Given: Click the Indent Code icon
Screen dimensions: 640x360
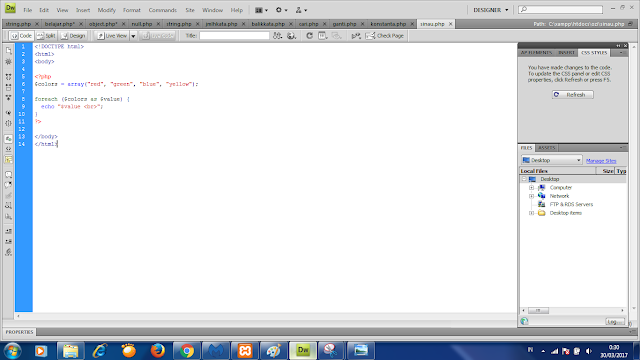Looking at the screenshot, I should point(9,231).
